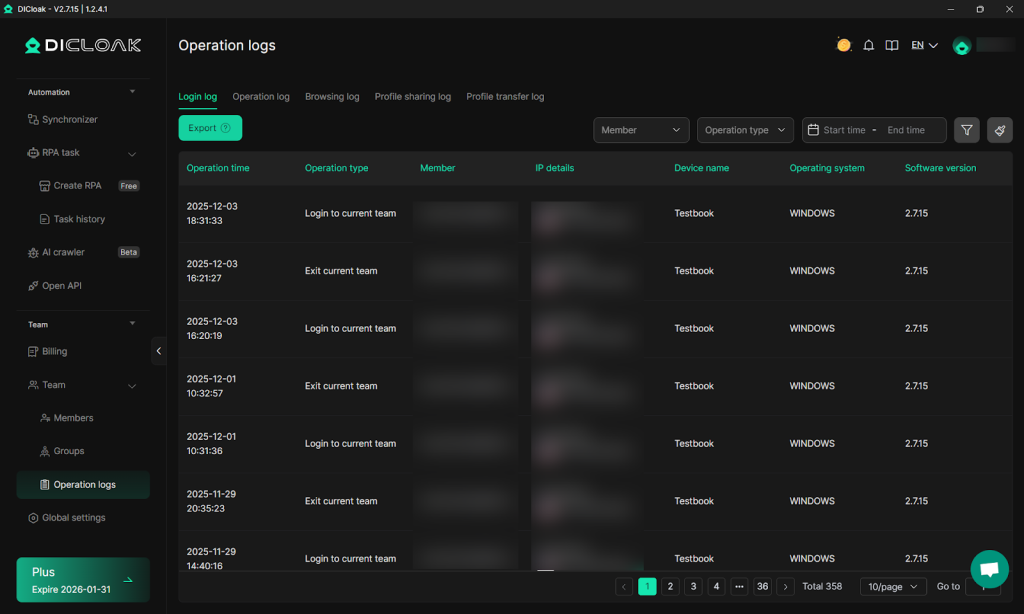Change the 10/page size dropdown
Image resolution: width=1024 pixels, height=614 pixels.
(x=893, y=587)
